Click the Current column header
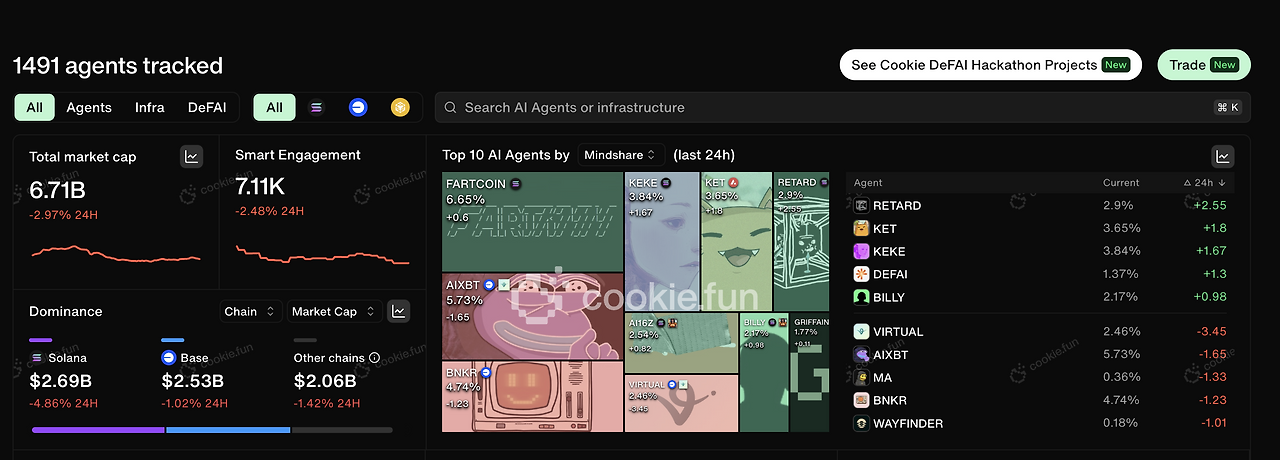This screenshot has height=460, width=1280. [x=1121, y=183]
